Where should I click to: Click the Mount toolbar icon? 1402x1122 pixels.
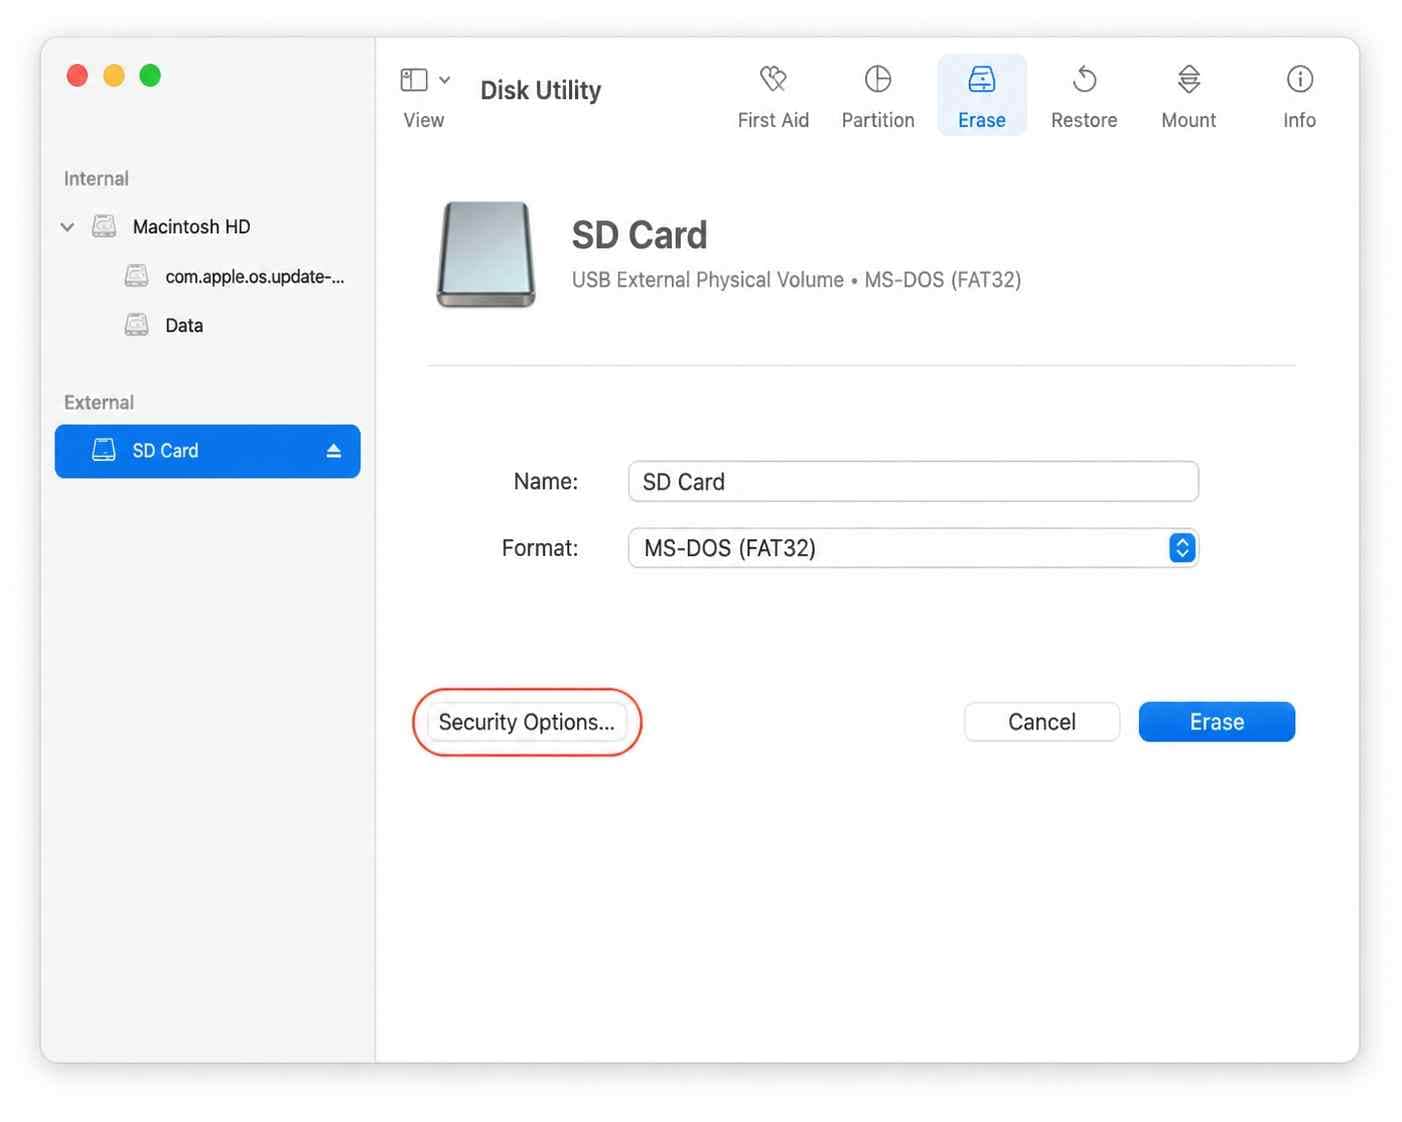point(1188,96)
